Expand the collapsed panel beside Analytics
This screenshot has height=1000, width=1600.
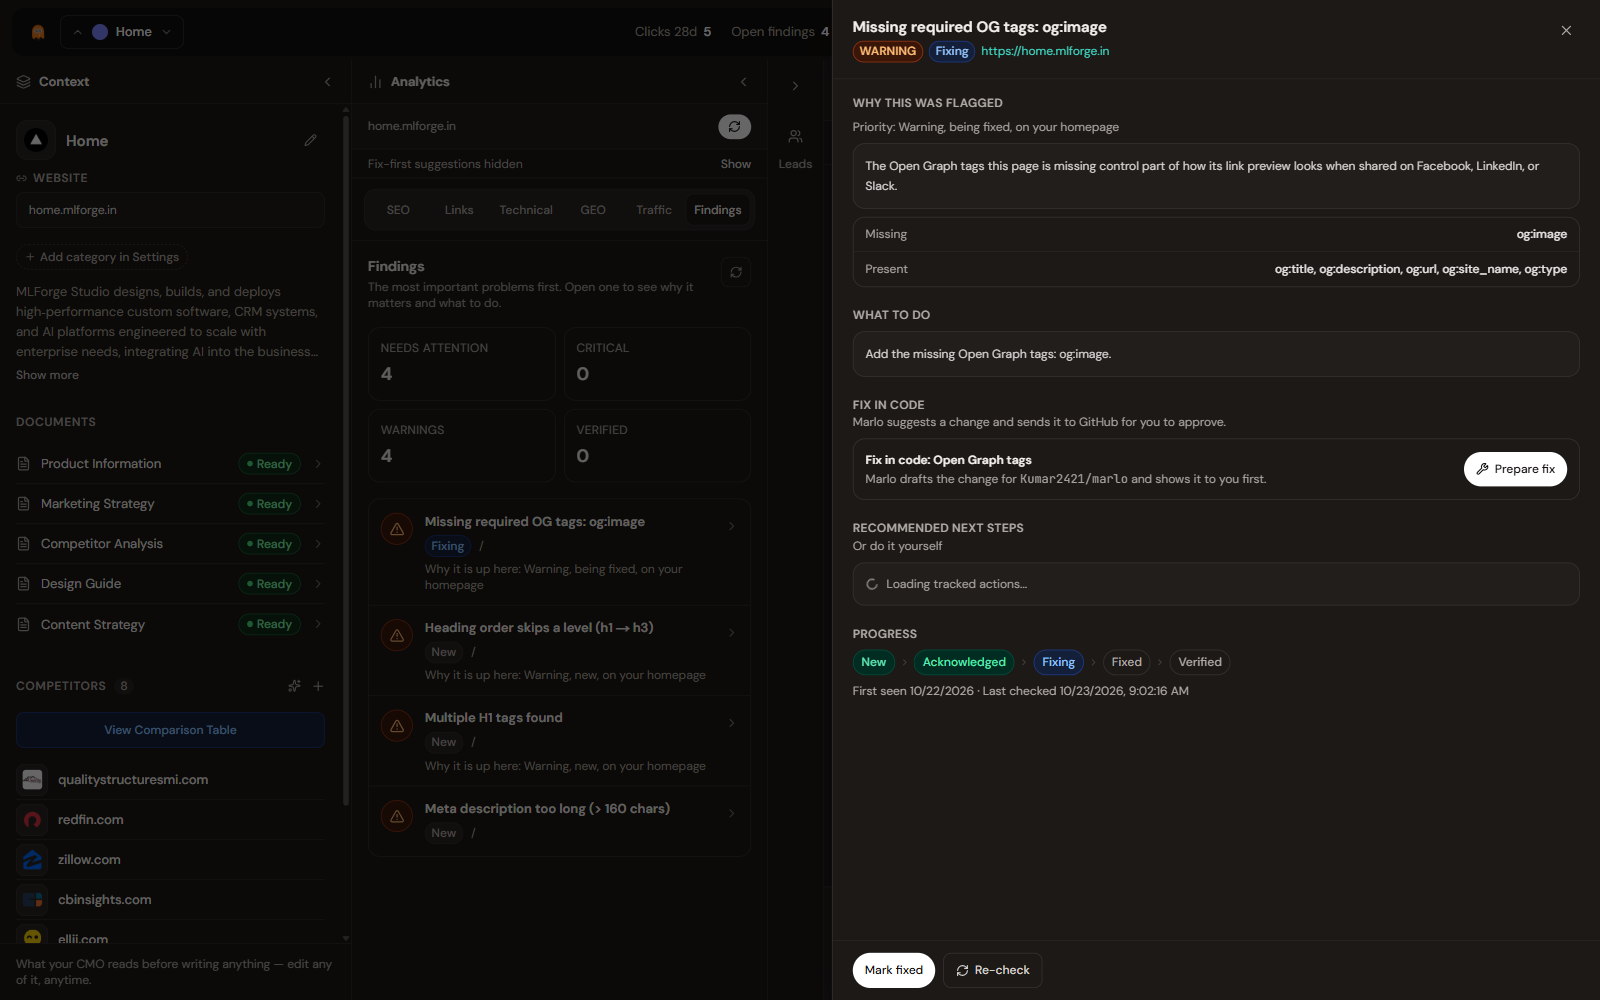point(795,86)
